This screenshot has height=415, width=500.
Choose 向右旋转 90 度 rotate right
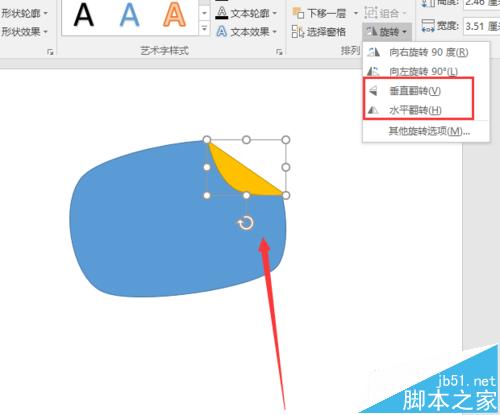pyautogui.click(x=426, y=52)
